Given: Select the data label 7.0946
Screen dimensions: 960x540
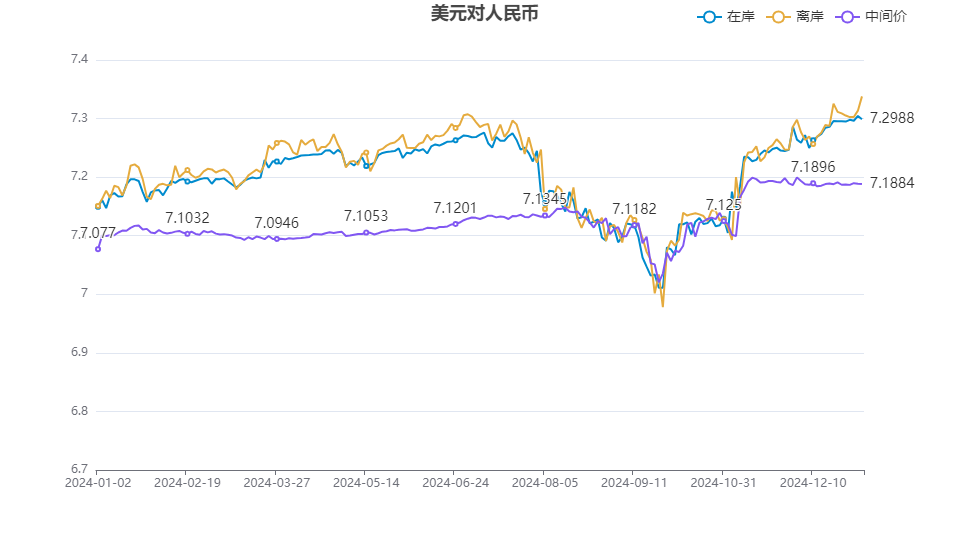Looking at the screenshot, I should pyautogui.click(x=276, y=223).
